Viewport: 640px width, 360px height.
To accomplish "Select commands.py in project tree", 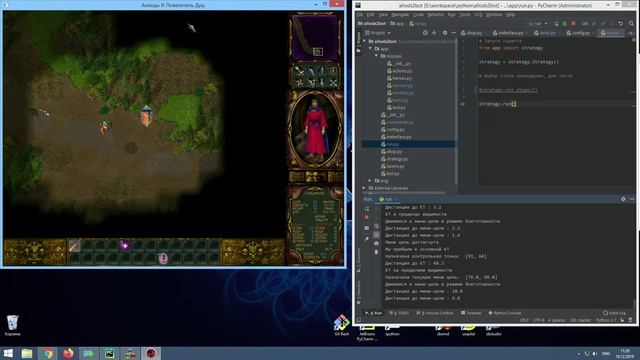I will [x=397, y=122].
